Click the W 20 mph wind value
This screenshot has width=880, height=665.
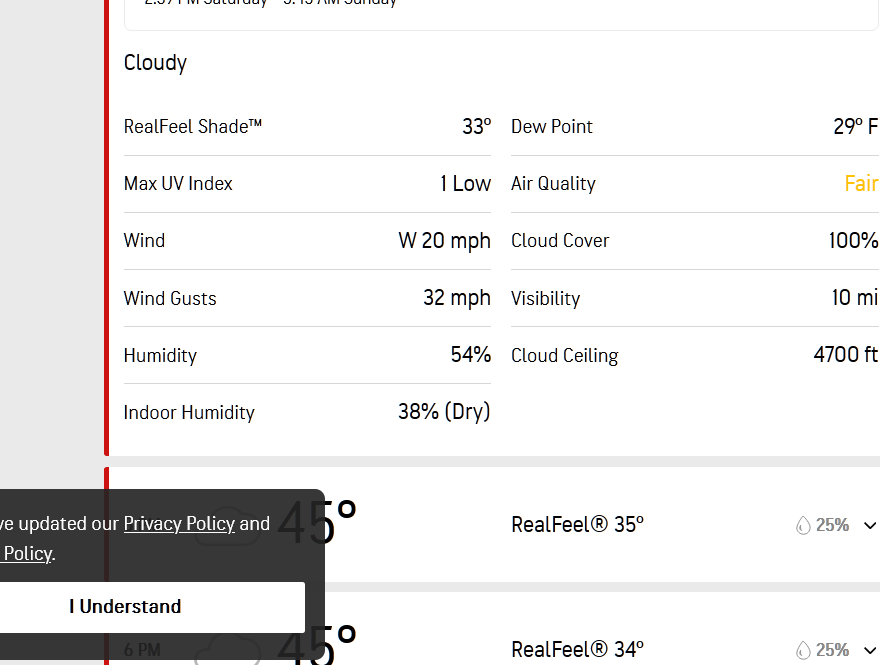point(444,241)
